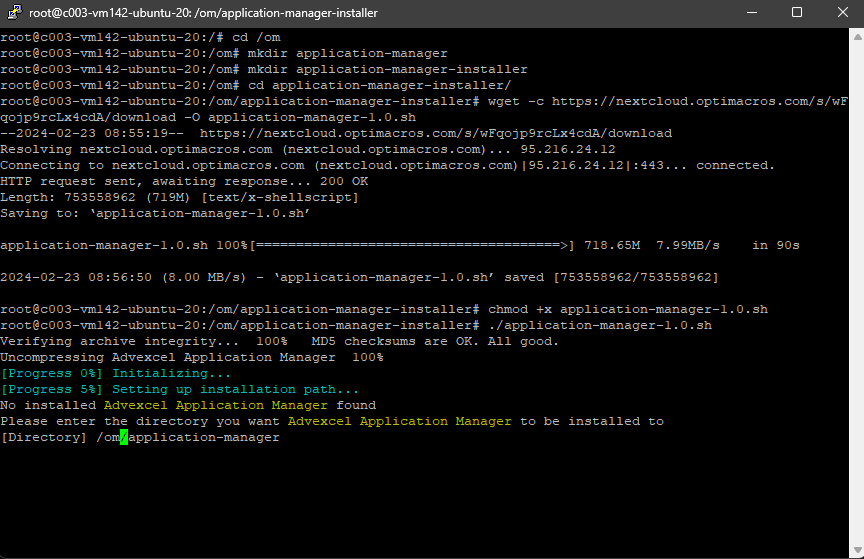Screen dimensions: 864x559
Task: Click the 'wget -c' command text
Action: (x=516, y=101)
